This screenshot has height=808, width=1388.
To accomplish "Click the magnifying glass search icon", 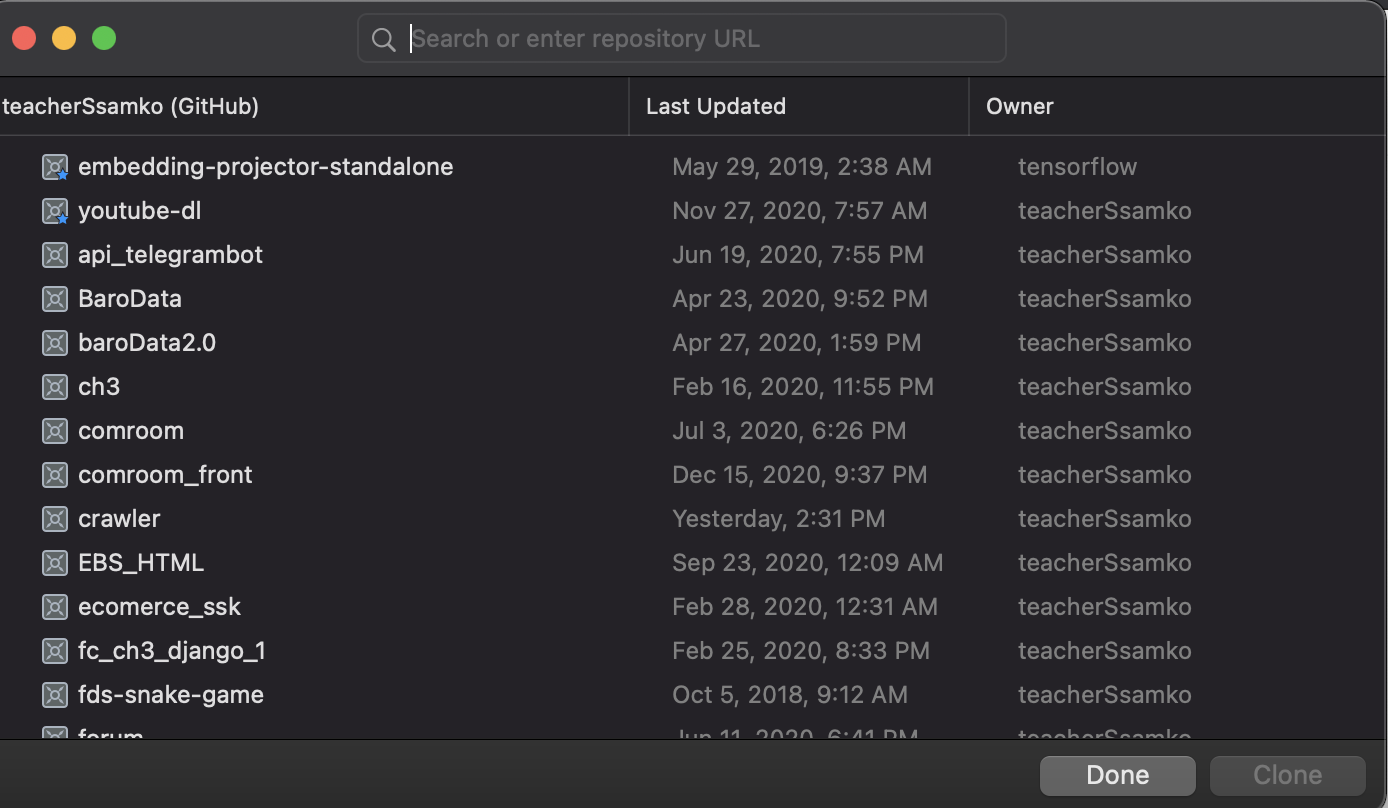I will (x=384, y=39).
